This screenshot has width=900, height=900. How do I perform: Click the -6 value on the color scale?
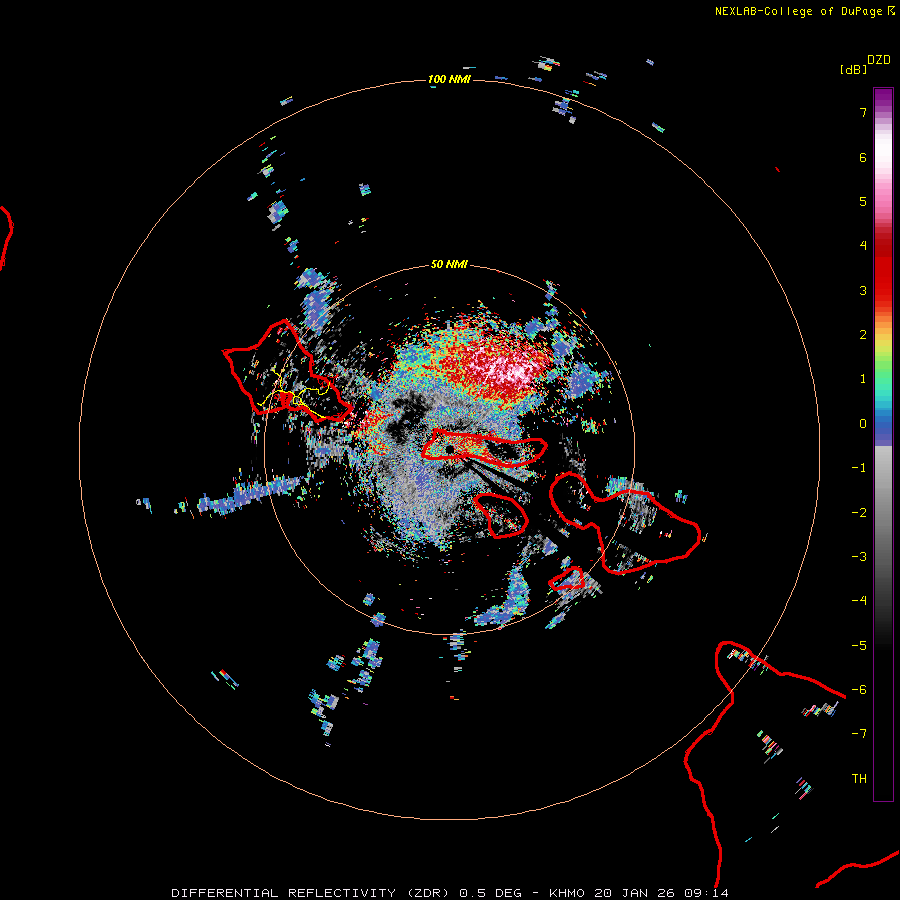(859, 690)
